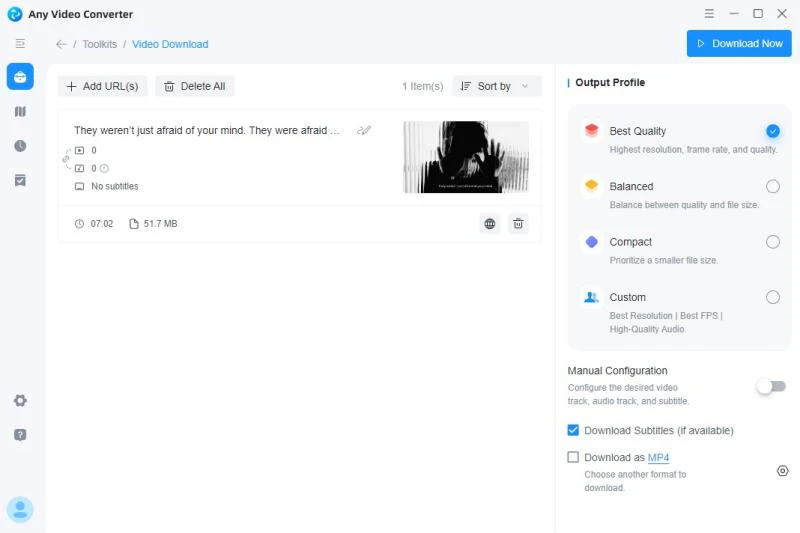Collapse the sidebar menu icon

20,44
